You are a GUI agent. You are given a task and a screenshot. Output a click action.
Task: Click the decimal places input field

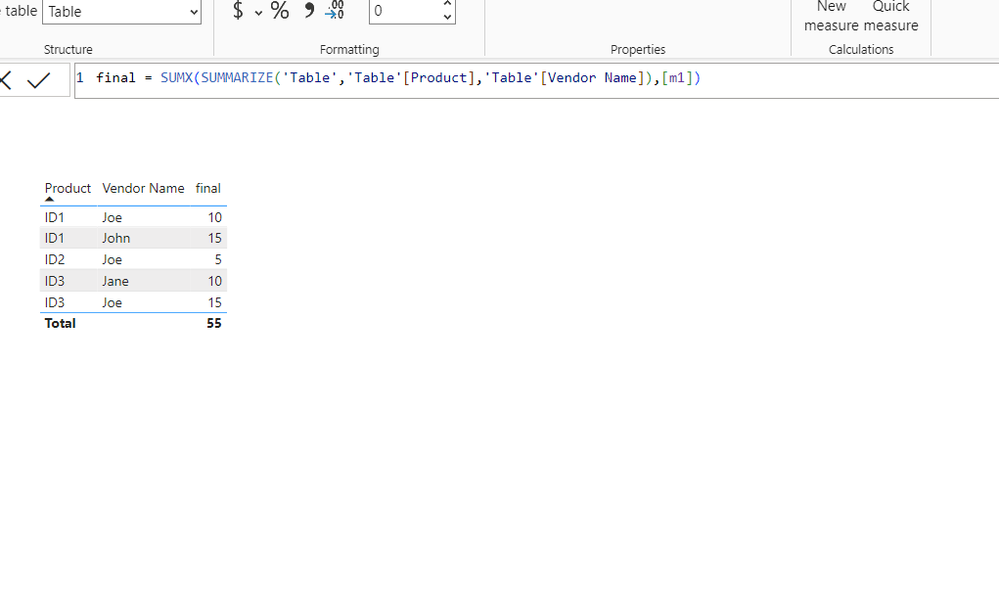tap(405, 11)
